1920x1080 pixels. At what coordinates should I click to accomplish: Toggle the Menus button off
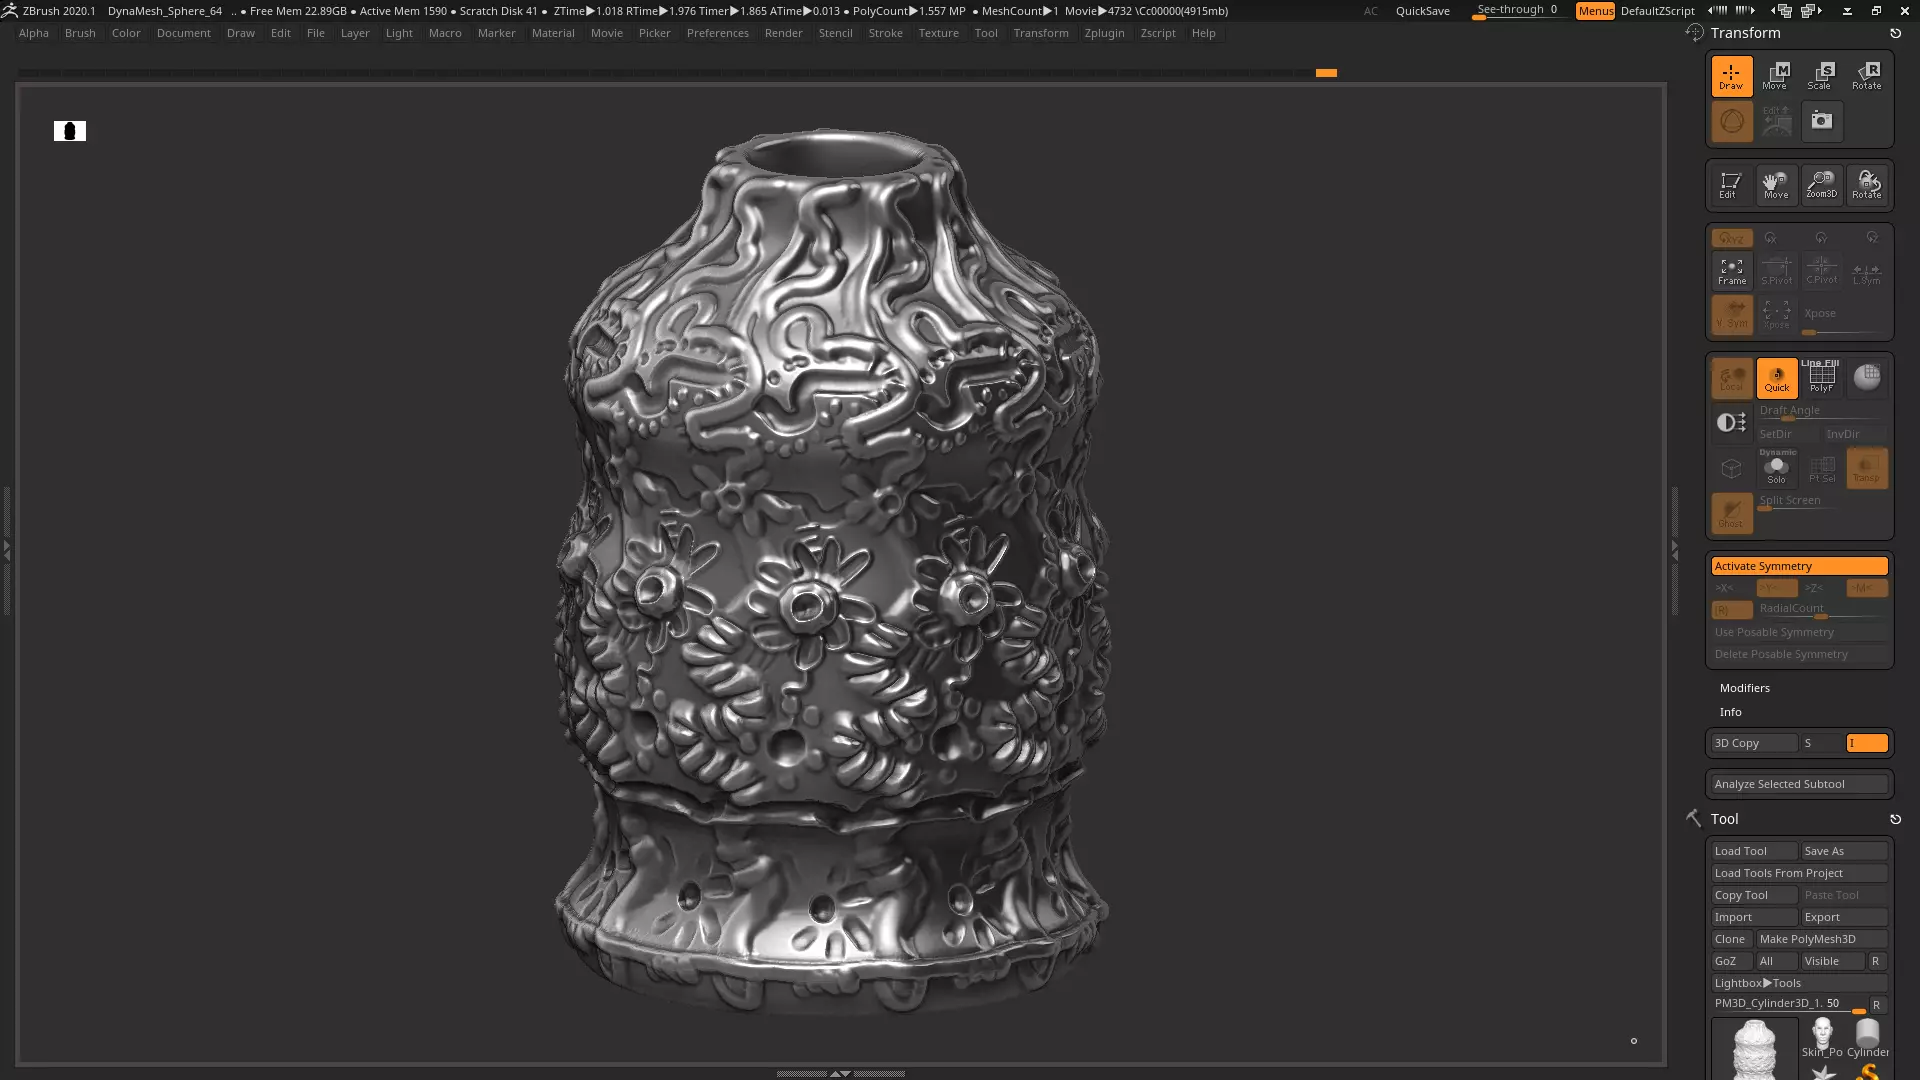1595,11
